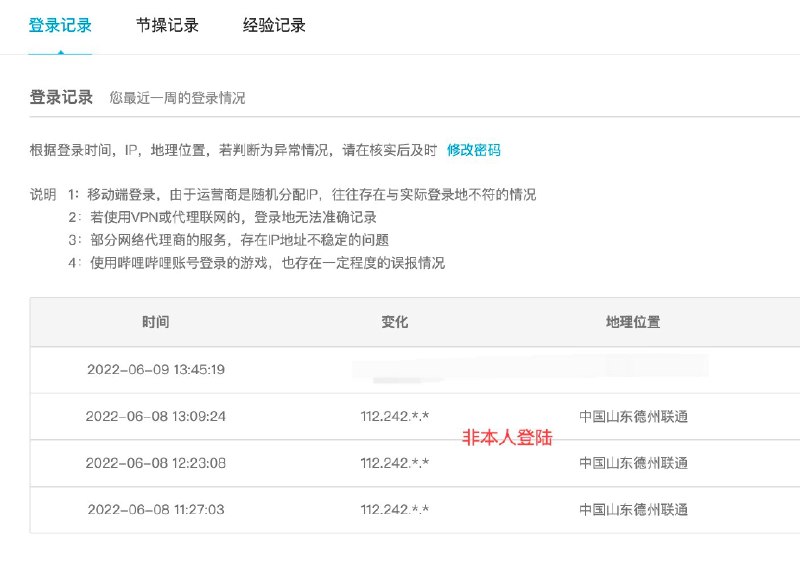
Task: Select the 2022-06-08 13:09:24 timestamp
Action: coord(155,416)
